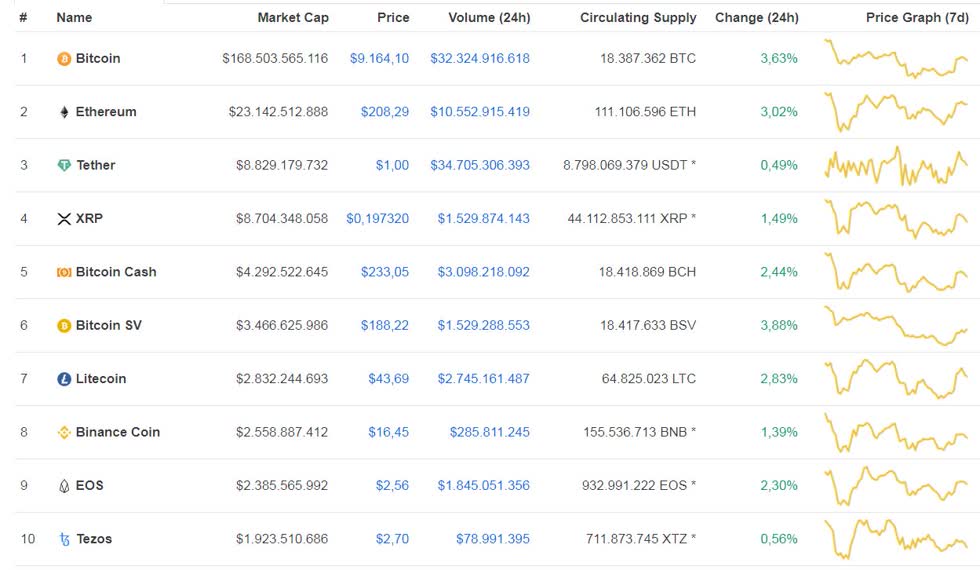This screenshot has height=570, width=980.
Task: Click Litecoin price $43,69
Action: [389, 379]
